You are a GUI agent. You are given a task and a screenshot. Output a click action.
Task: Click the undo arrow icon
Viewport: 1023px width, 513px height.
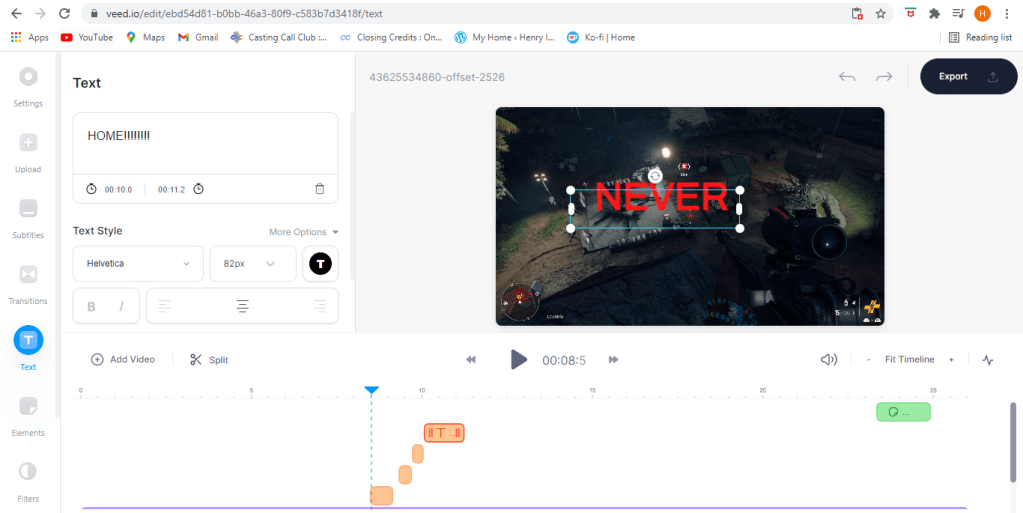coord(847,77)
